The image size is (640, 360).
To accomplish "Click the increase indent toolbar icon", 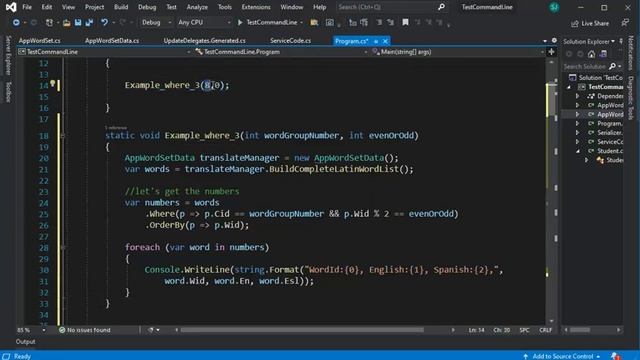I will [x=391, y=22].
